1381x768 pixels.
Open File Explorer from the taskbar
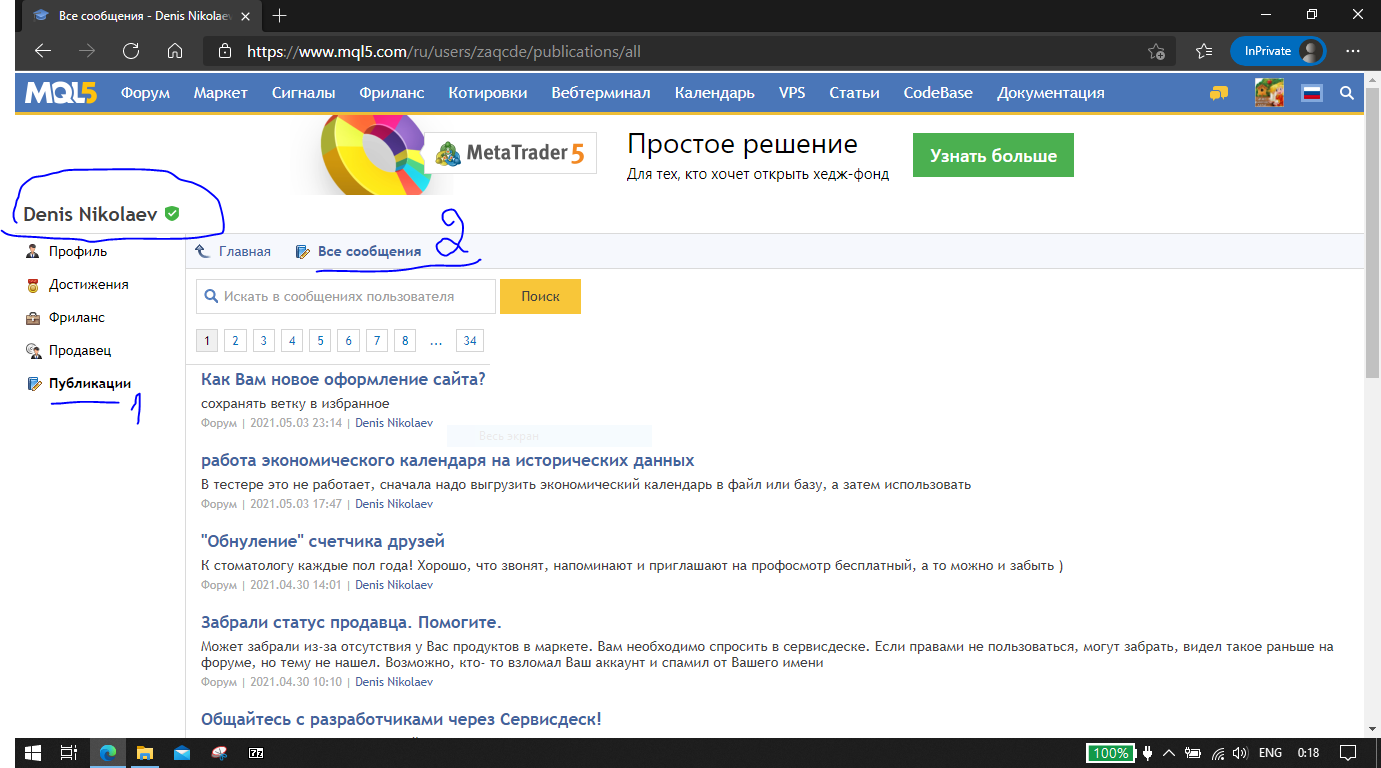point(144,753)
